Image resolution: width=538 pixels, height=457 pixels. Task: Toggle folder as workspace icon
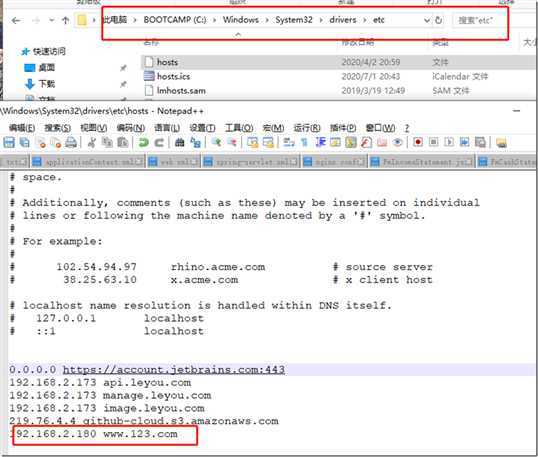coord(382,142)
